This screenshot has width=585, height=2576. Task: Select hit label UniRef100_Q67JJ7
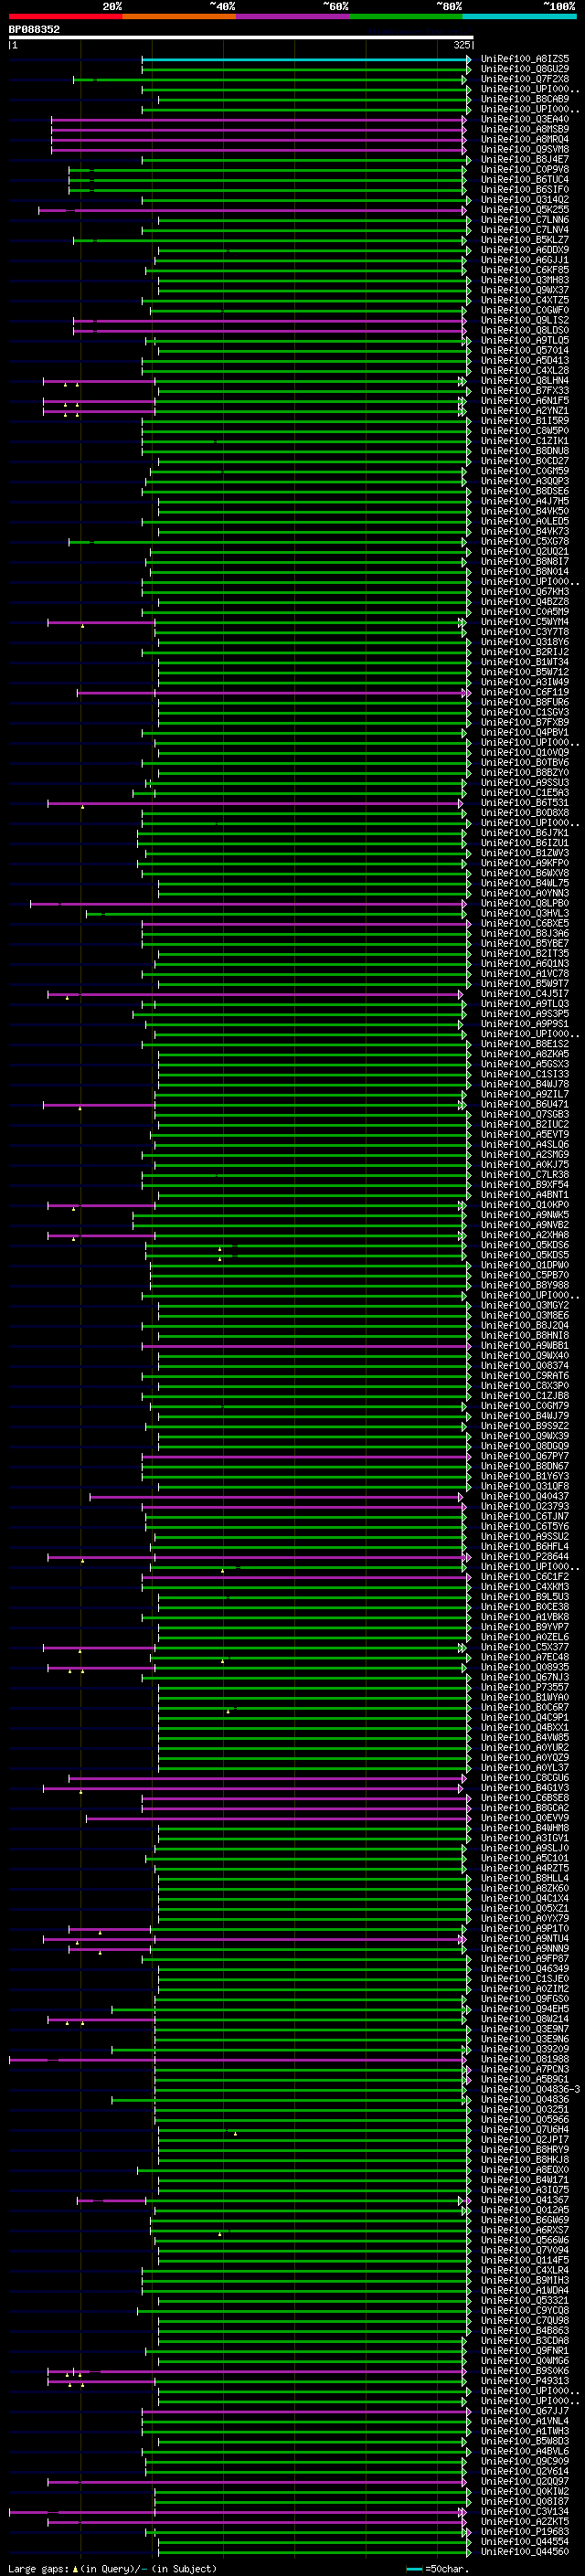tap(524, 2411)
